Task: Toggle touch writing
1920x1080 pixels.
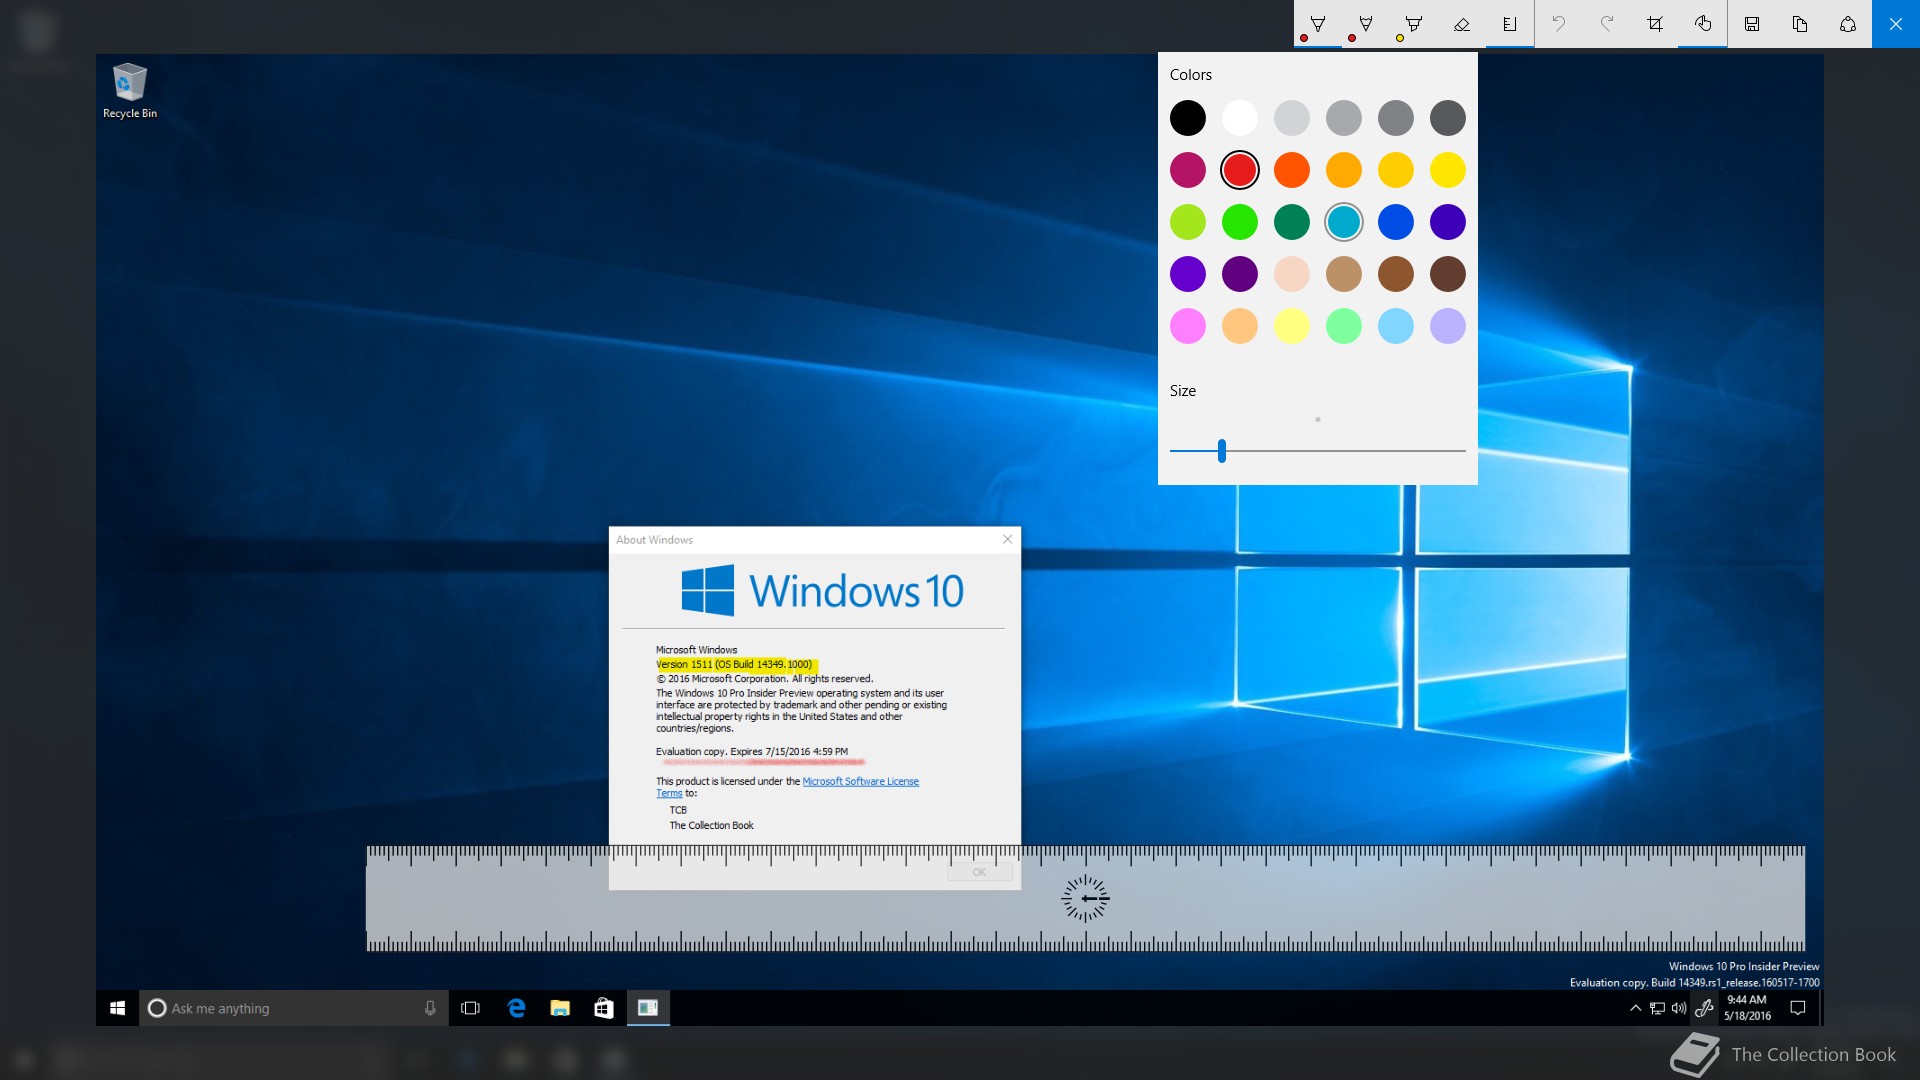Action: tap(1703, 24)
